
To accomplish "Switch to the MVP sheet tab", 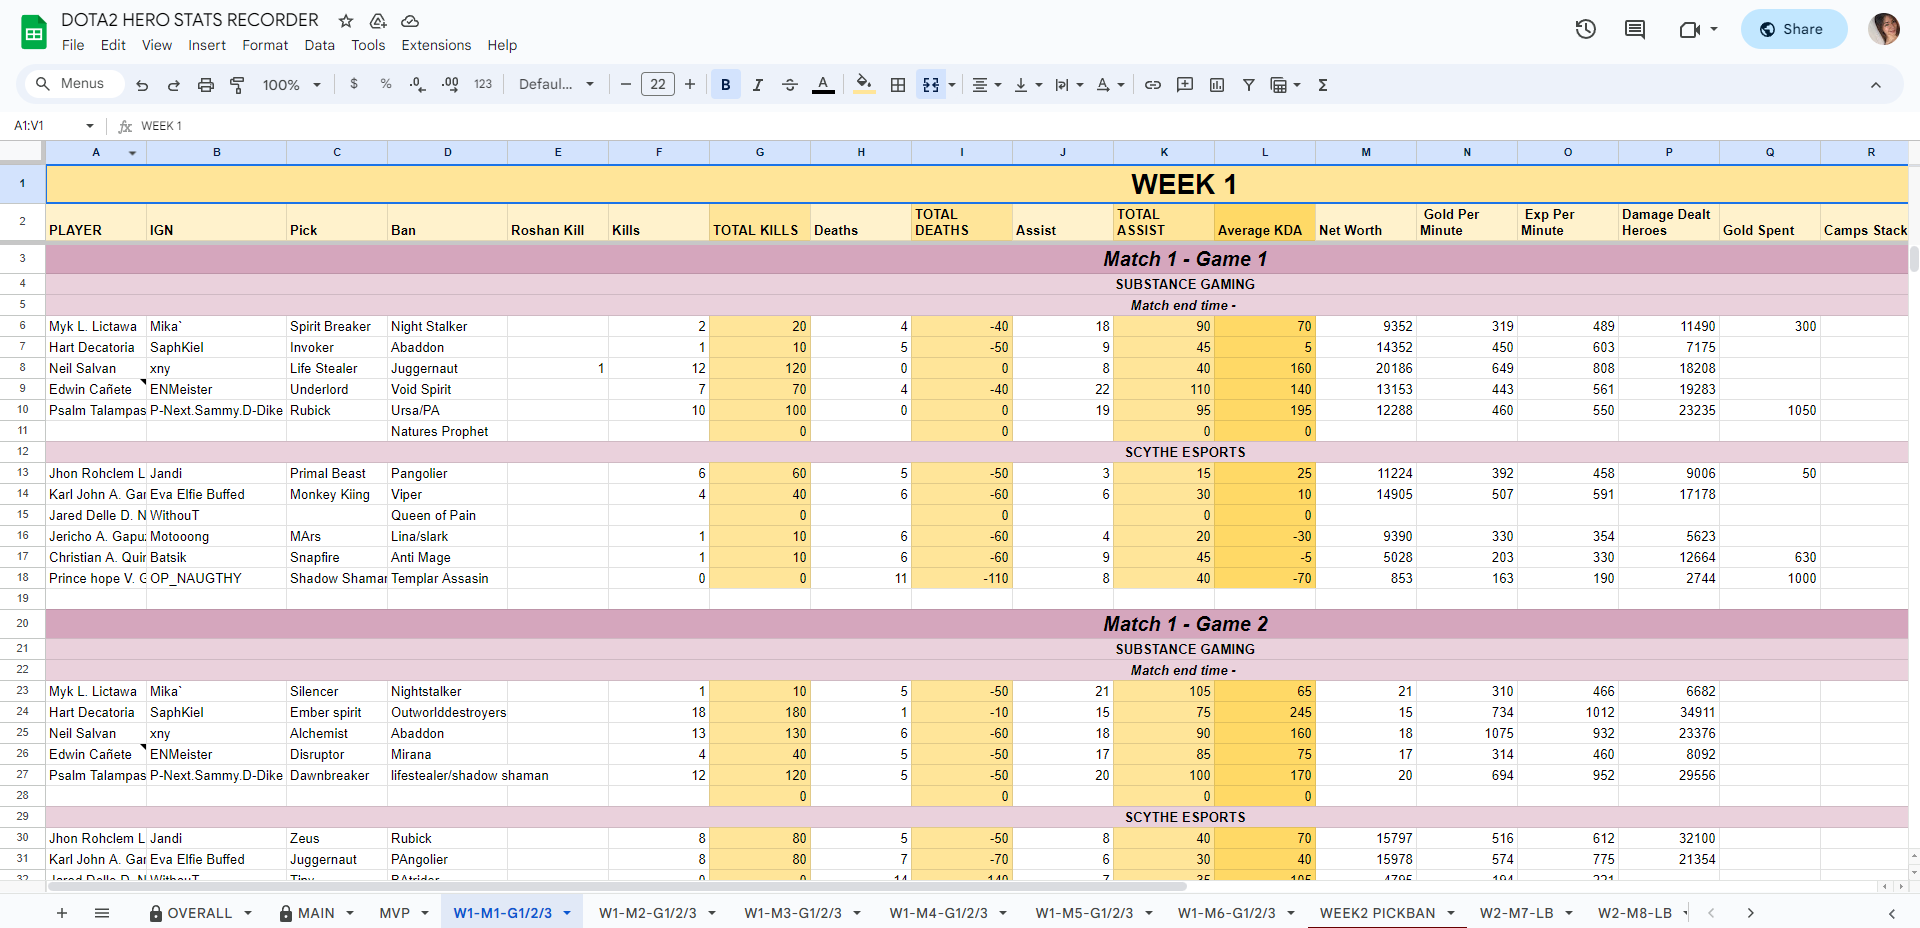I will (395, 913).
